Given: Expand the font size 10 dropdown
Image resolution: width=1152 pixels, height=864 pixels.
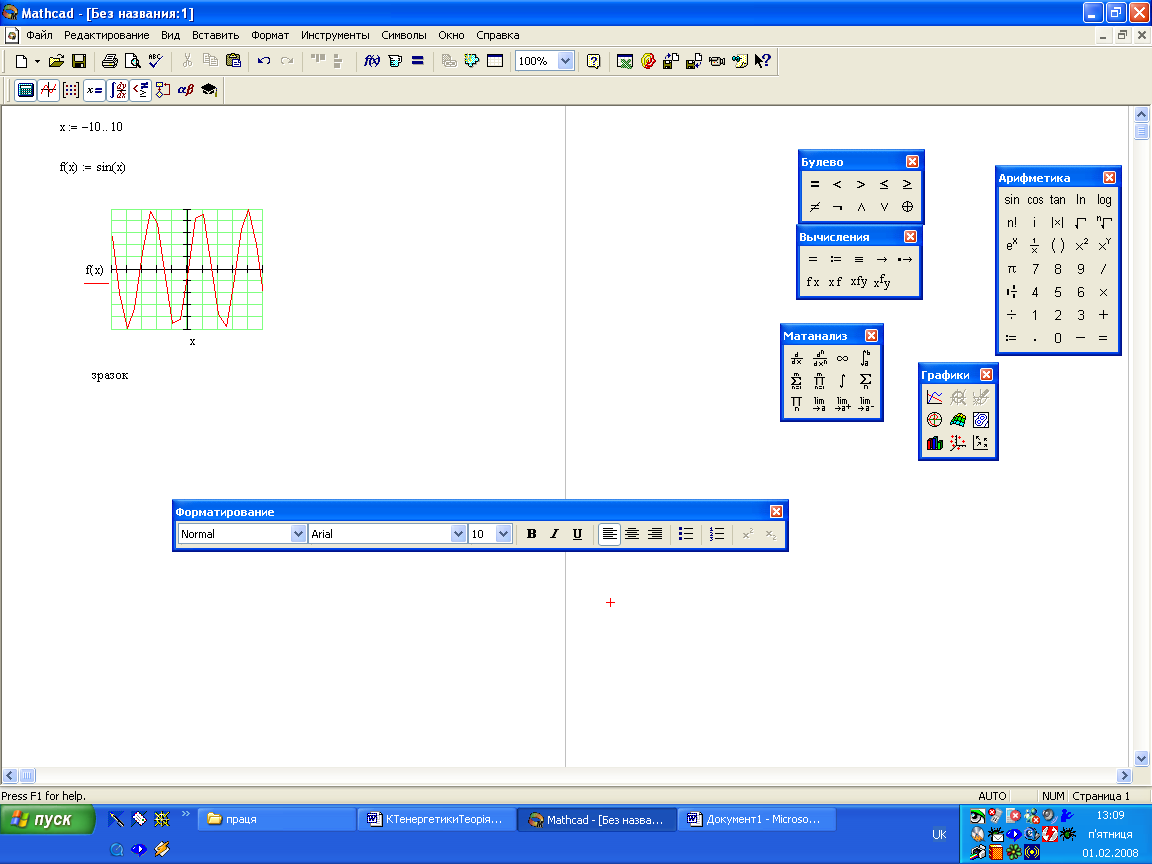Looking at the screenshot, I should [x=503, y=534].
